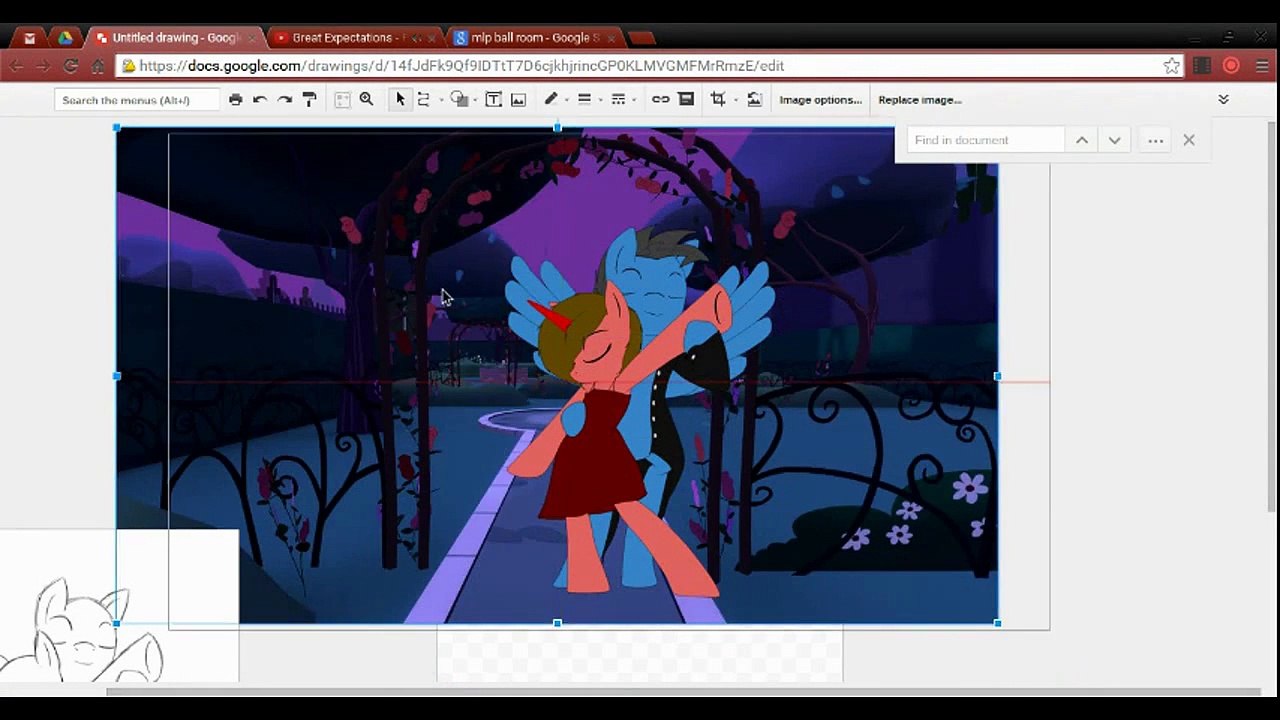Reload the current page
The width and height of the screenshot is (1280, 720).
pyautogui.click(x=70, y=66)
